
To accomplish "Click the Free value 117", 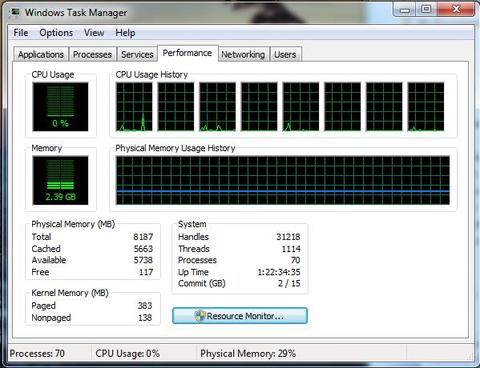I will point(146,272).
